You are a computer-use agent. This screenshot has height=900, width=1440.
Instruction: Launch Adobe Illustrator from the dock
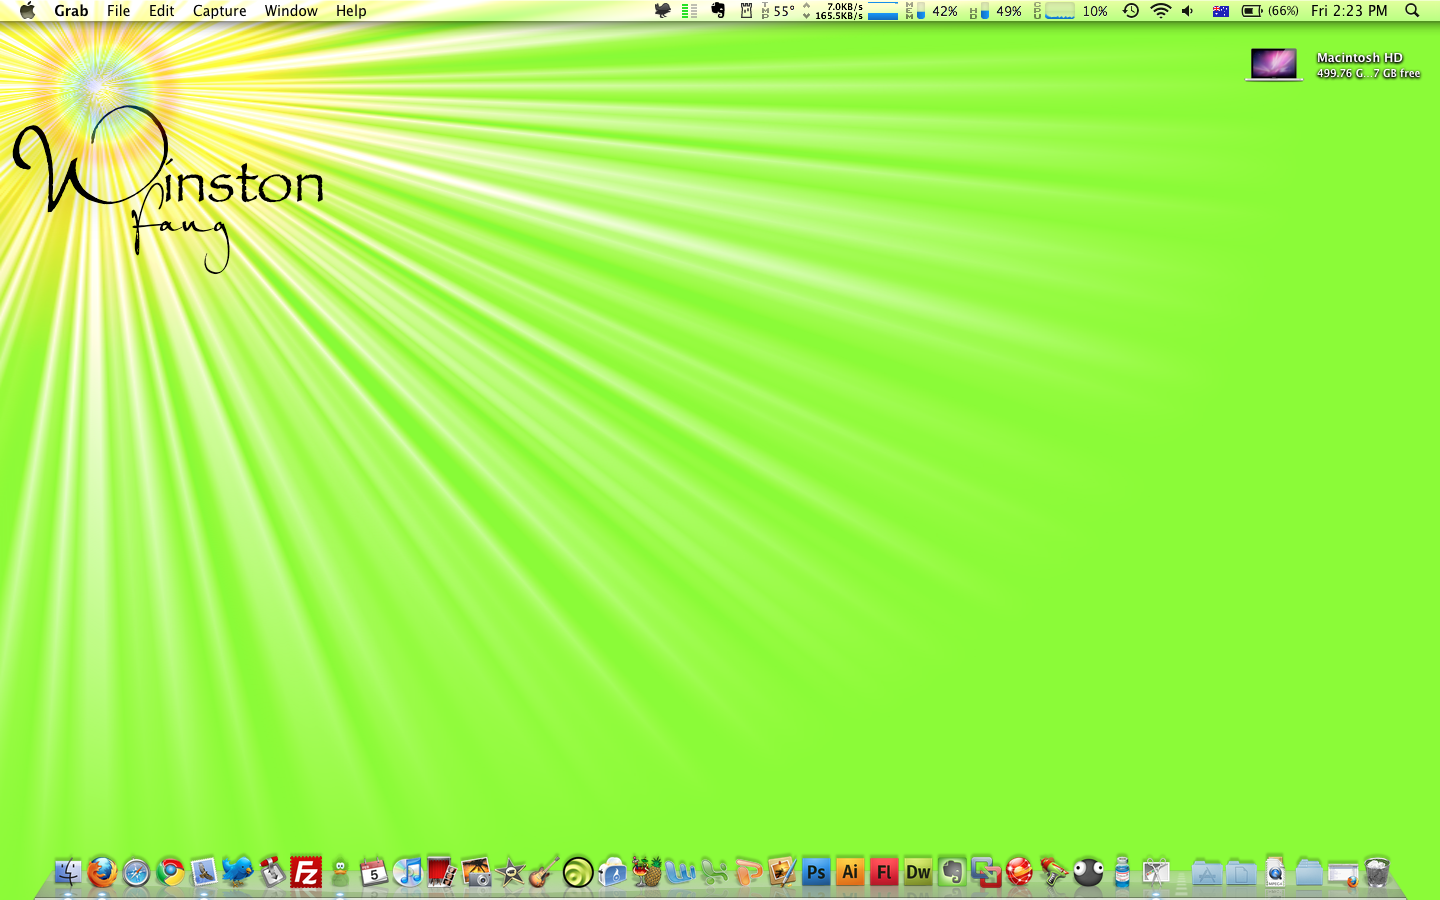850,872
